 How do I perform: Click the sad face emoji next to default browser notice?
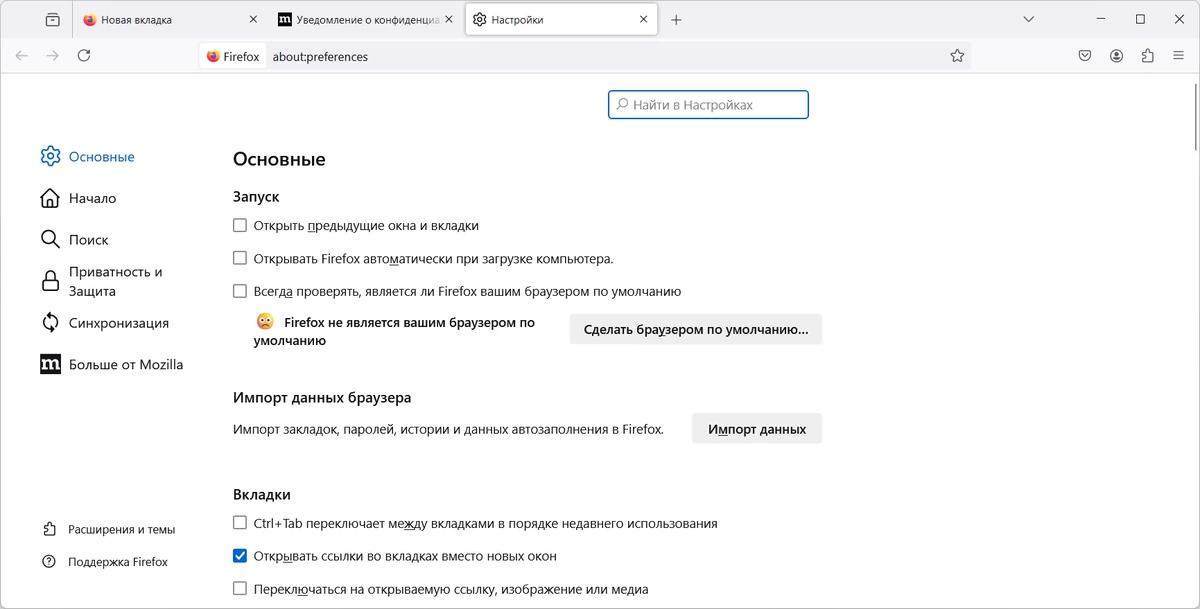click(264, 322)
